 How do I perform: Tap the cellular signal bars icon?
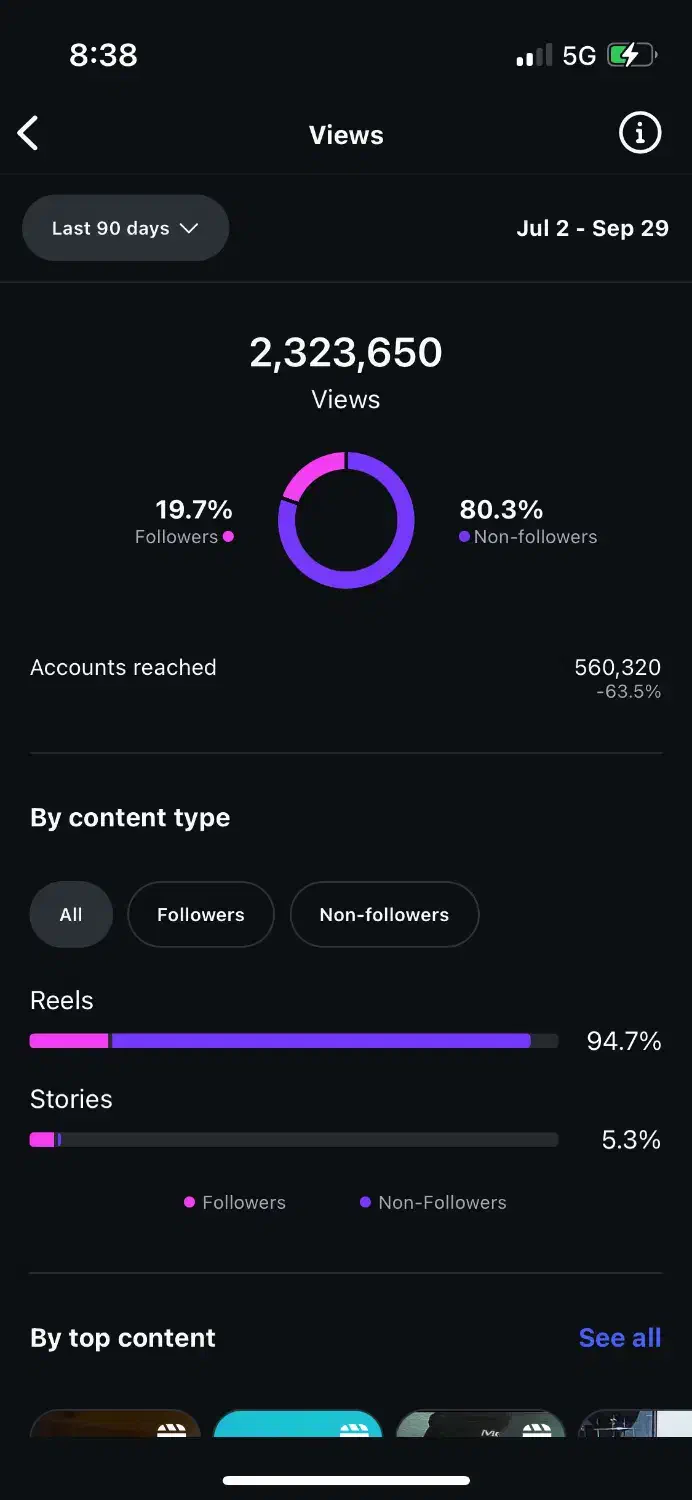click(x=534, y=56)
